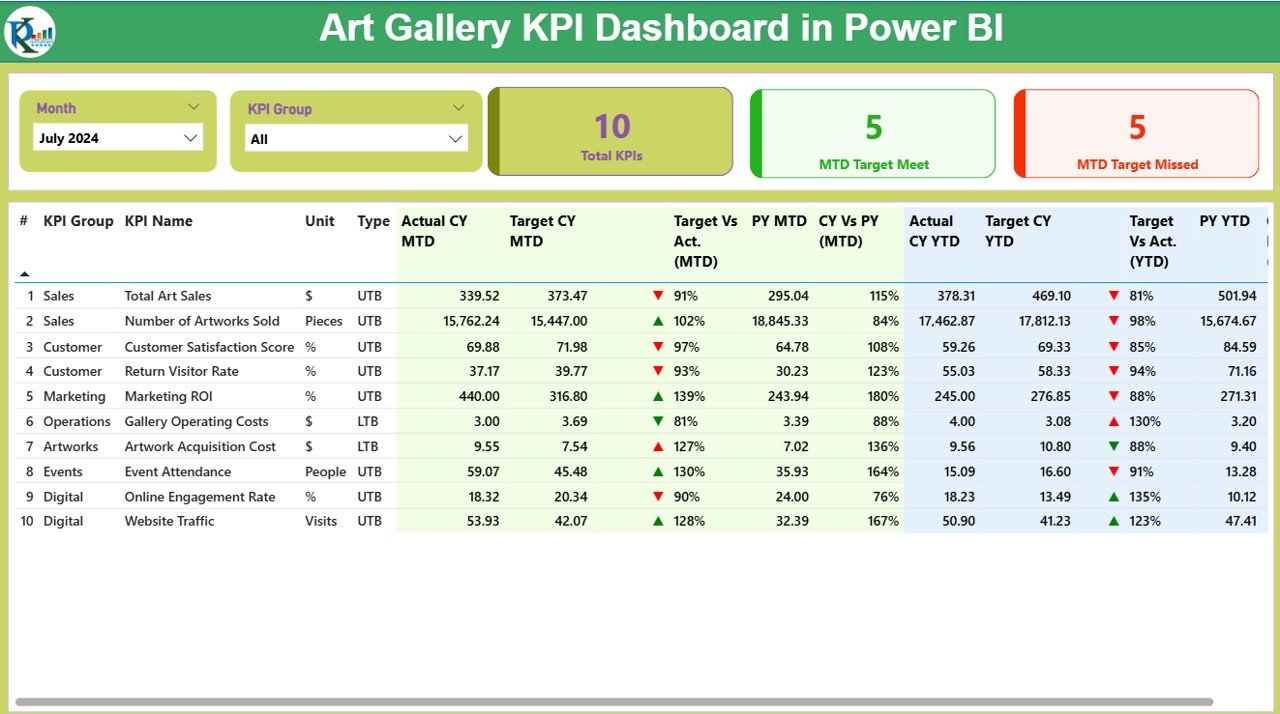Click the YTD red arrow for Event Attendance

tap(1114, 471)
